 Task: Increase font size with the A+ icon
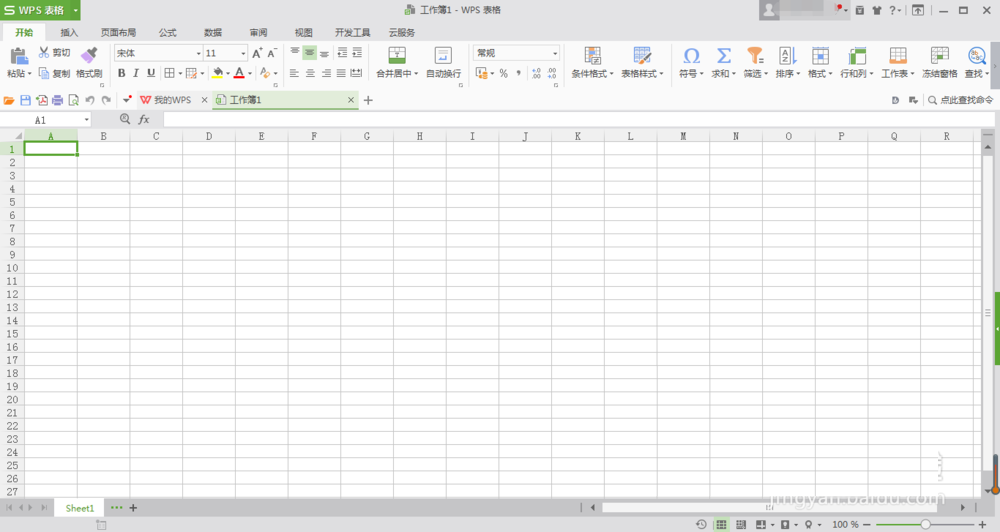tap(257, 53)
